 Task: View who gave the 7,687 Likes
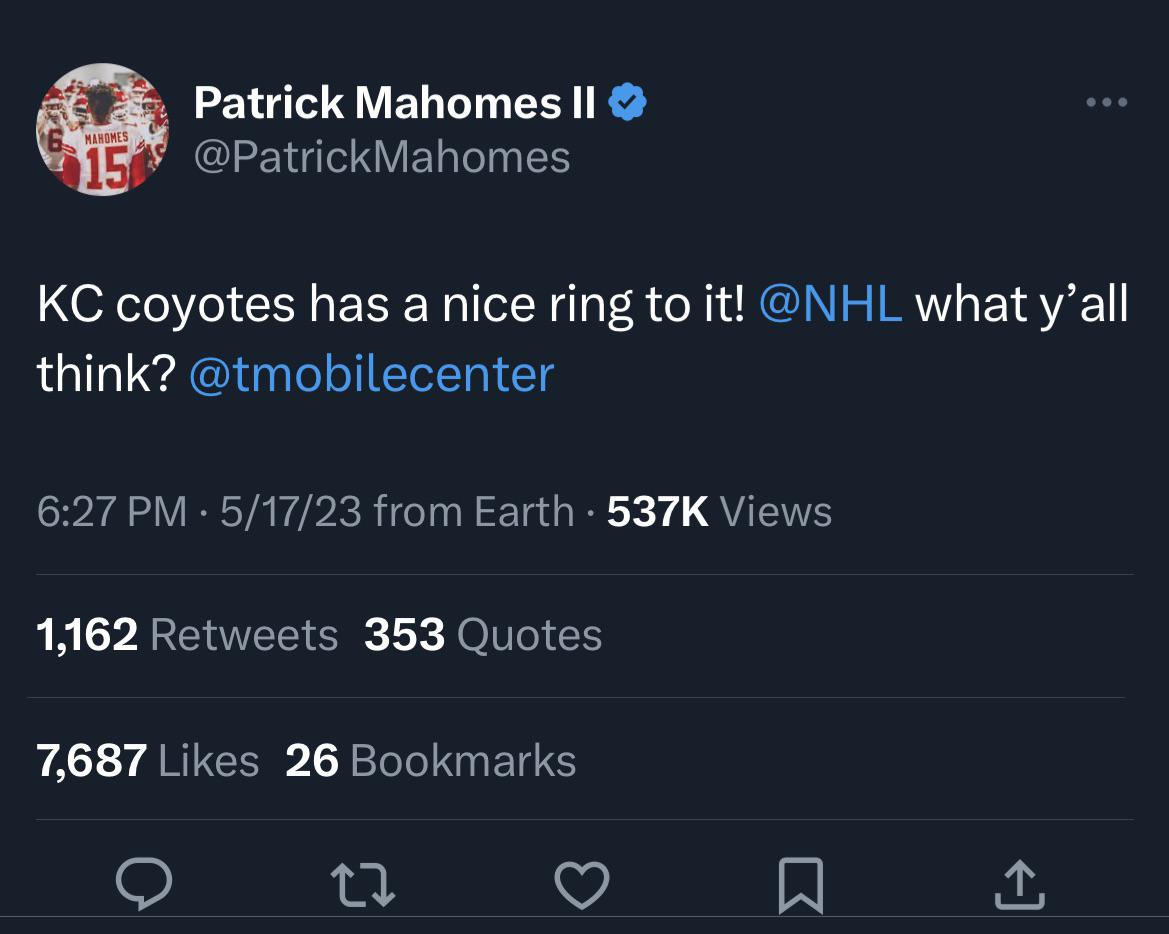[x=147, y=760]
